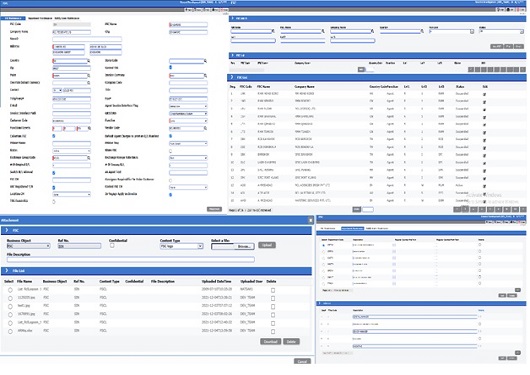Click the Upload button
The height and width of the screenshot is (375, 530).
267,245
